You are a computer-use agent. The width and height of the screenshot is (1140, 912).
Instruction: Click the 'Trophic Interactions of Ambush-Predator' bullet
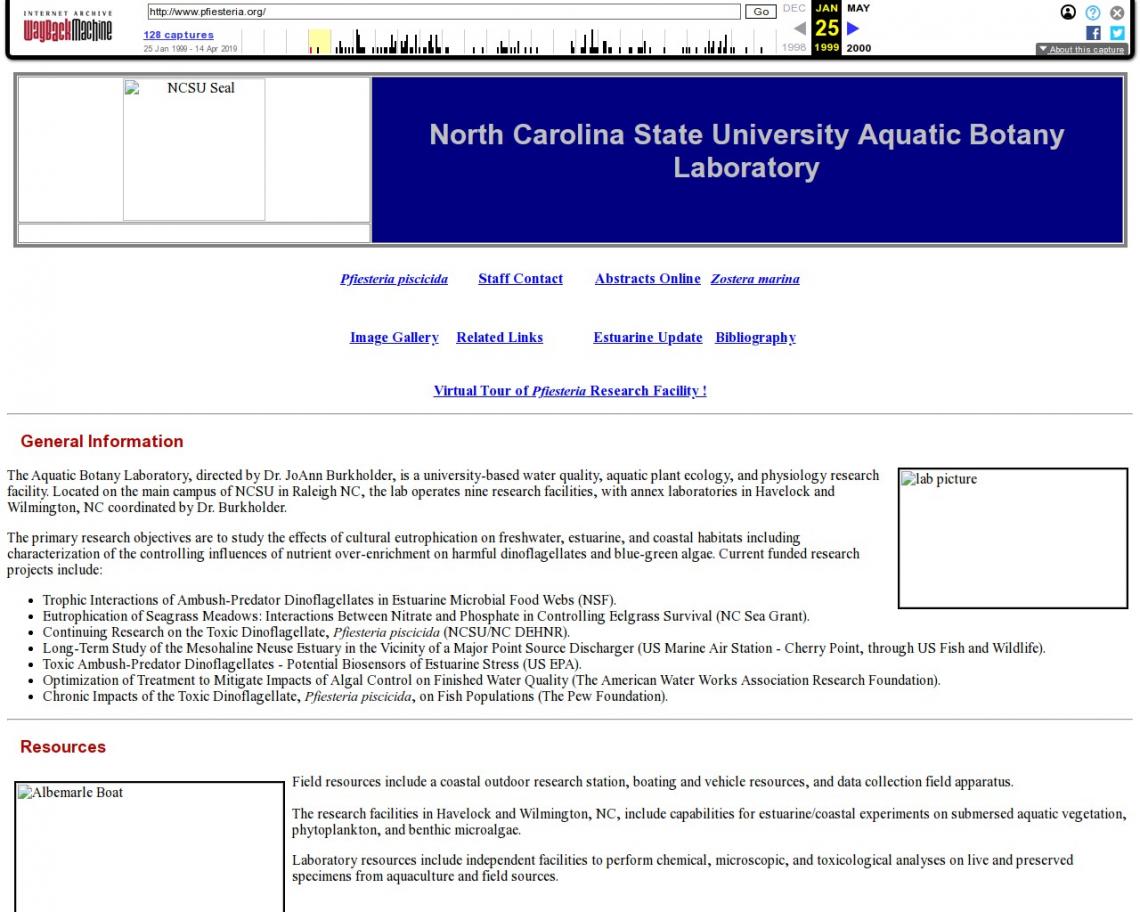tap(329, 600)
